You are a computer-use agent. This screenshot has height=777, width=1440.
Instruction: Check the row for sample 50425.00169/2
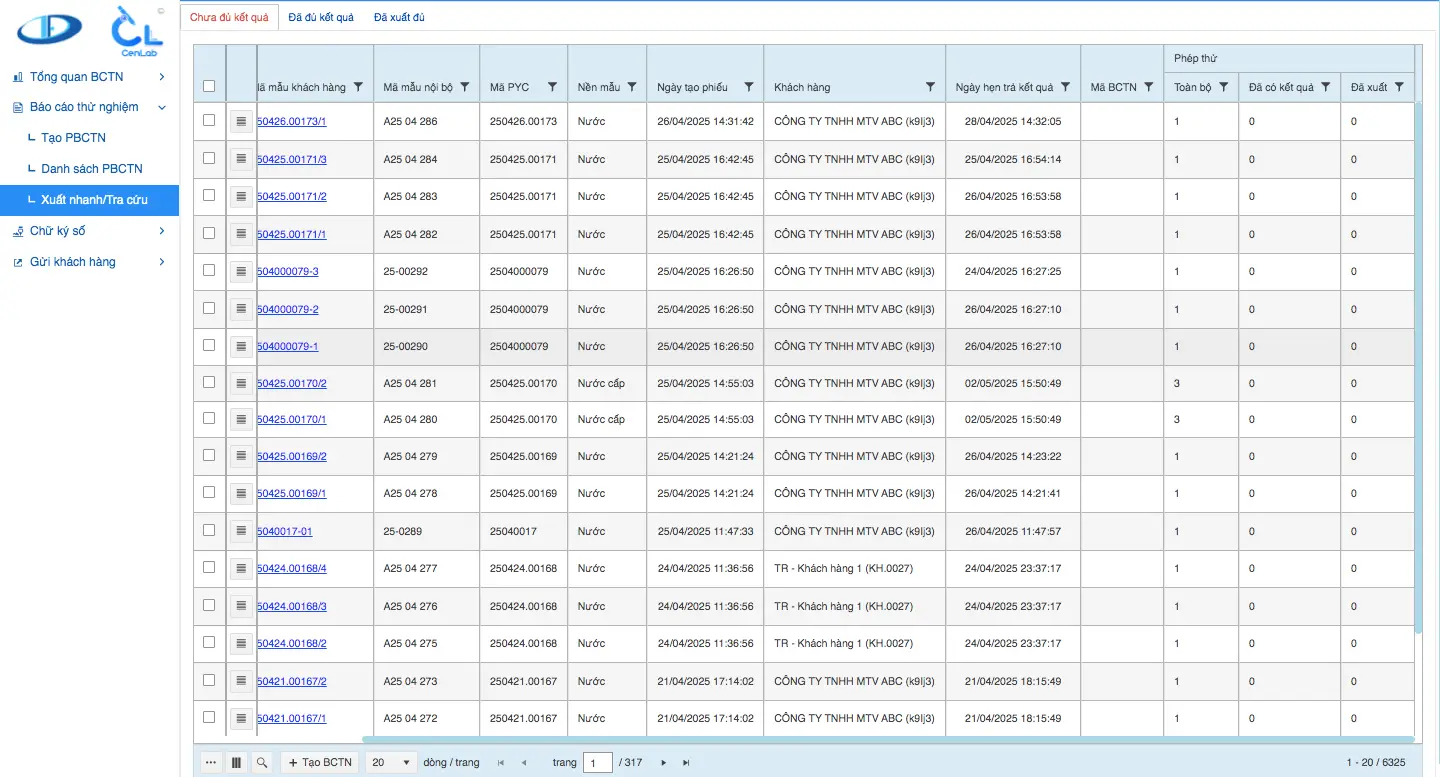pyautogui.click(x=209, y=455)
